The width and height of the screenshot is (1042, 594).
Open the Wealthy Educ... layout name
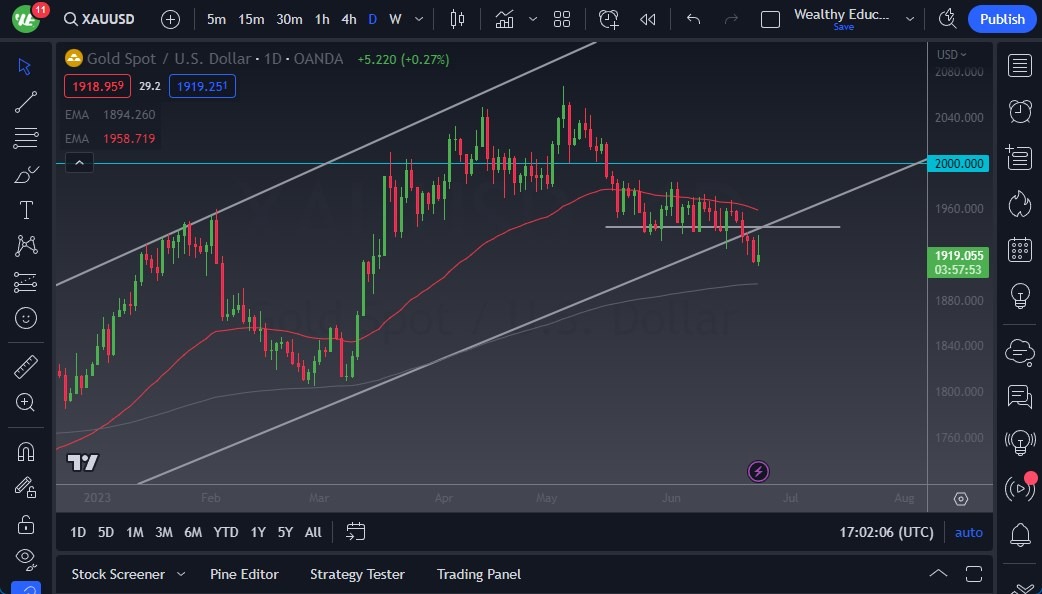point(841,15)
